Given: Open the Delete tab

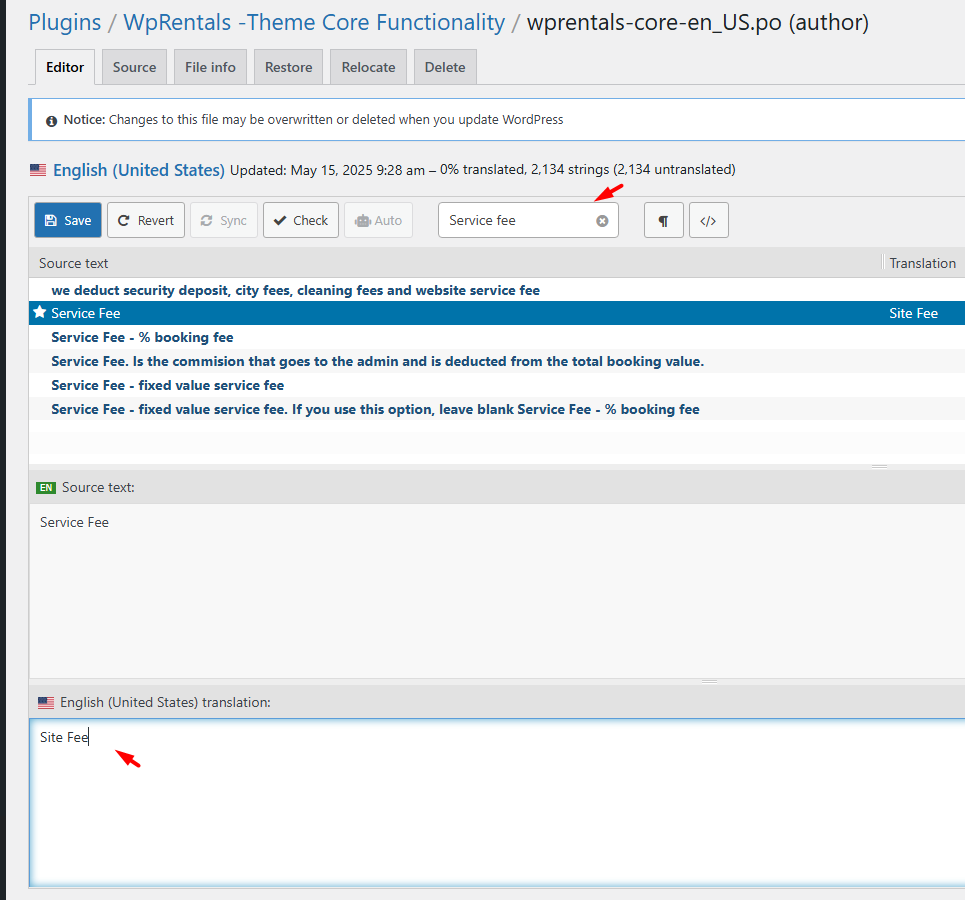Looking at the screenshot, I should click(x=445, y=67).
